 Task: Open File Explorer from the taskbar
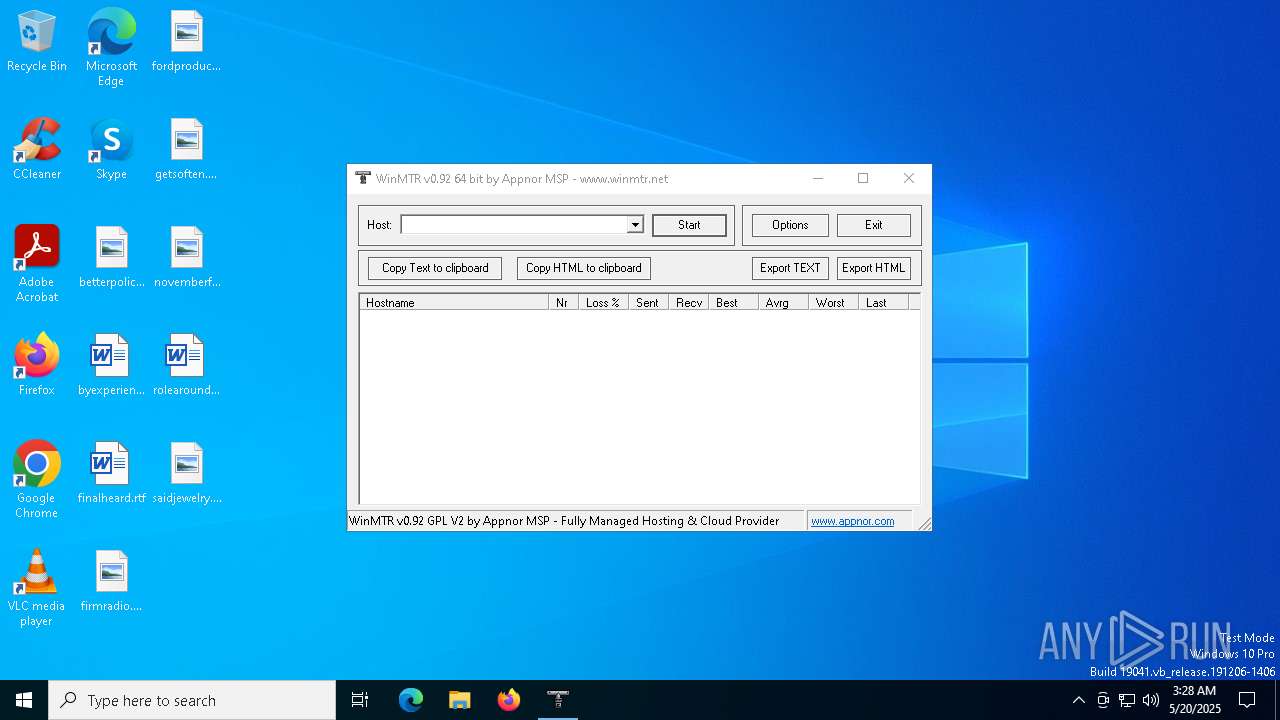[460, 700]
